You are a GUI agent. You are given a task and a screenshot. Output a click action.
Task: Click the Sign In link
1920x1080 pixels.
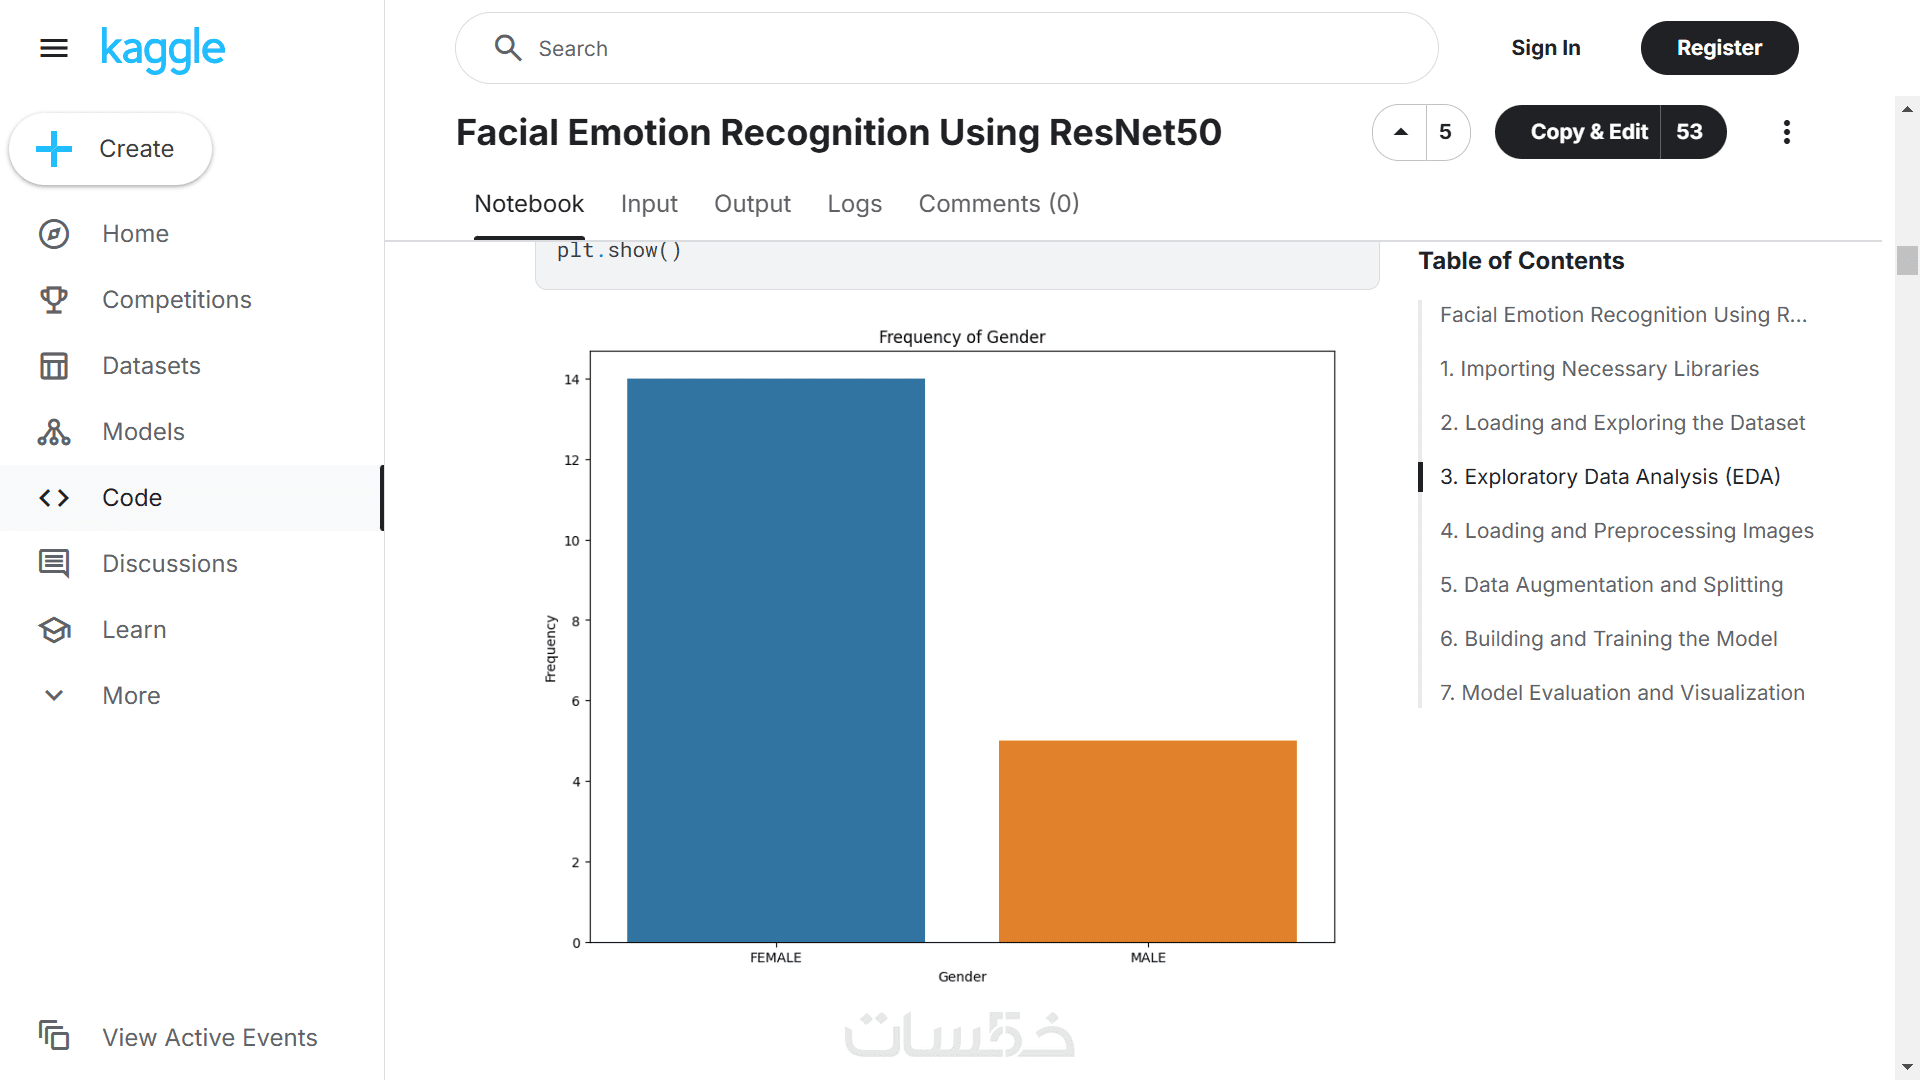tap(1545, 48)
